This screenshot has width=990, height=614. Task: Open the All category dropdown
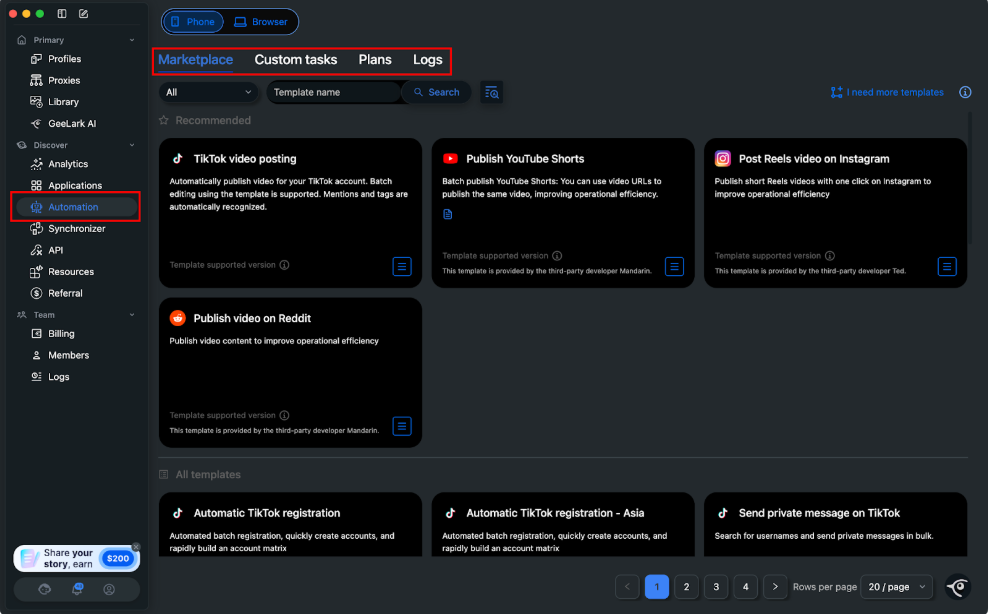(x=209, y=92)
